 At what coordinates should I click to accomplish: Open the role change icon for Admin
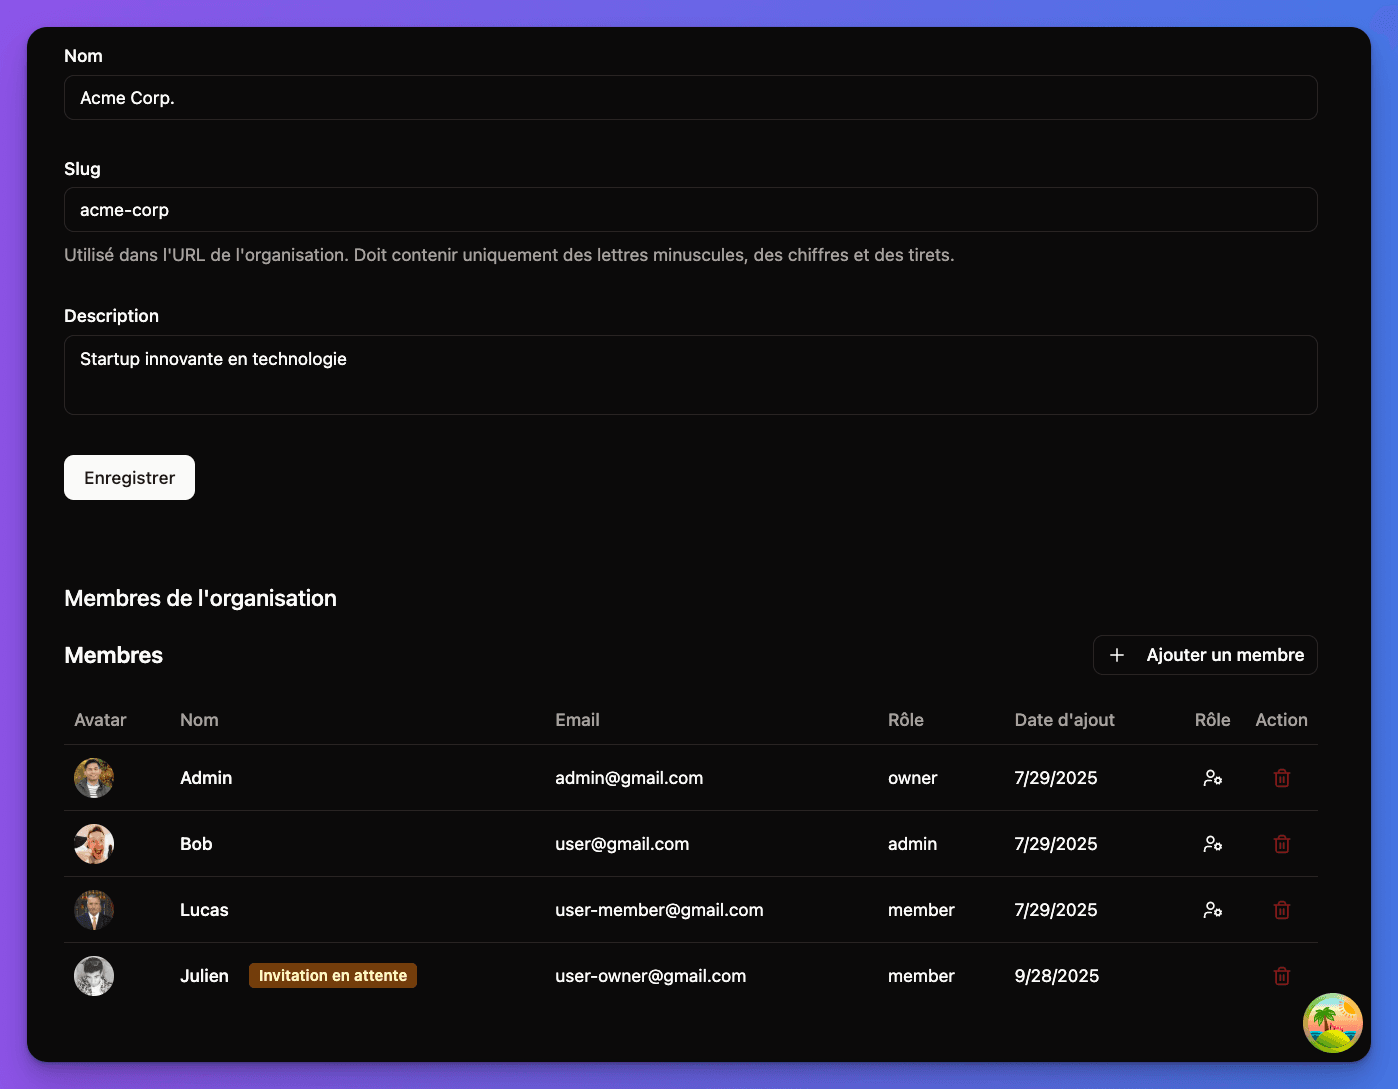[x=1213, y=777]
